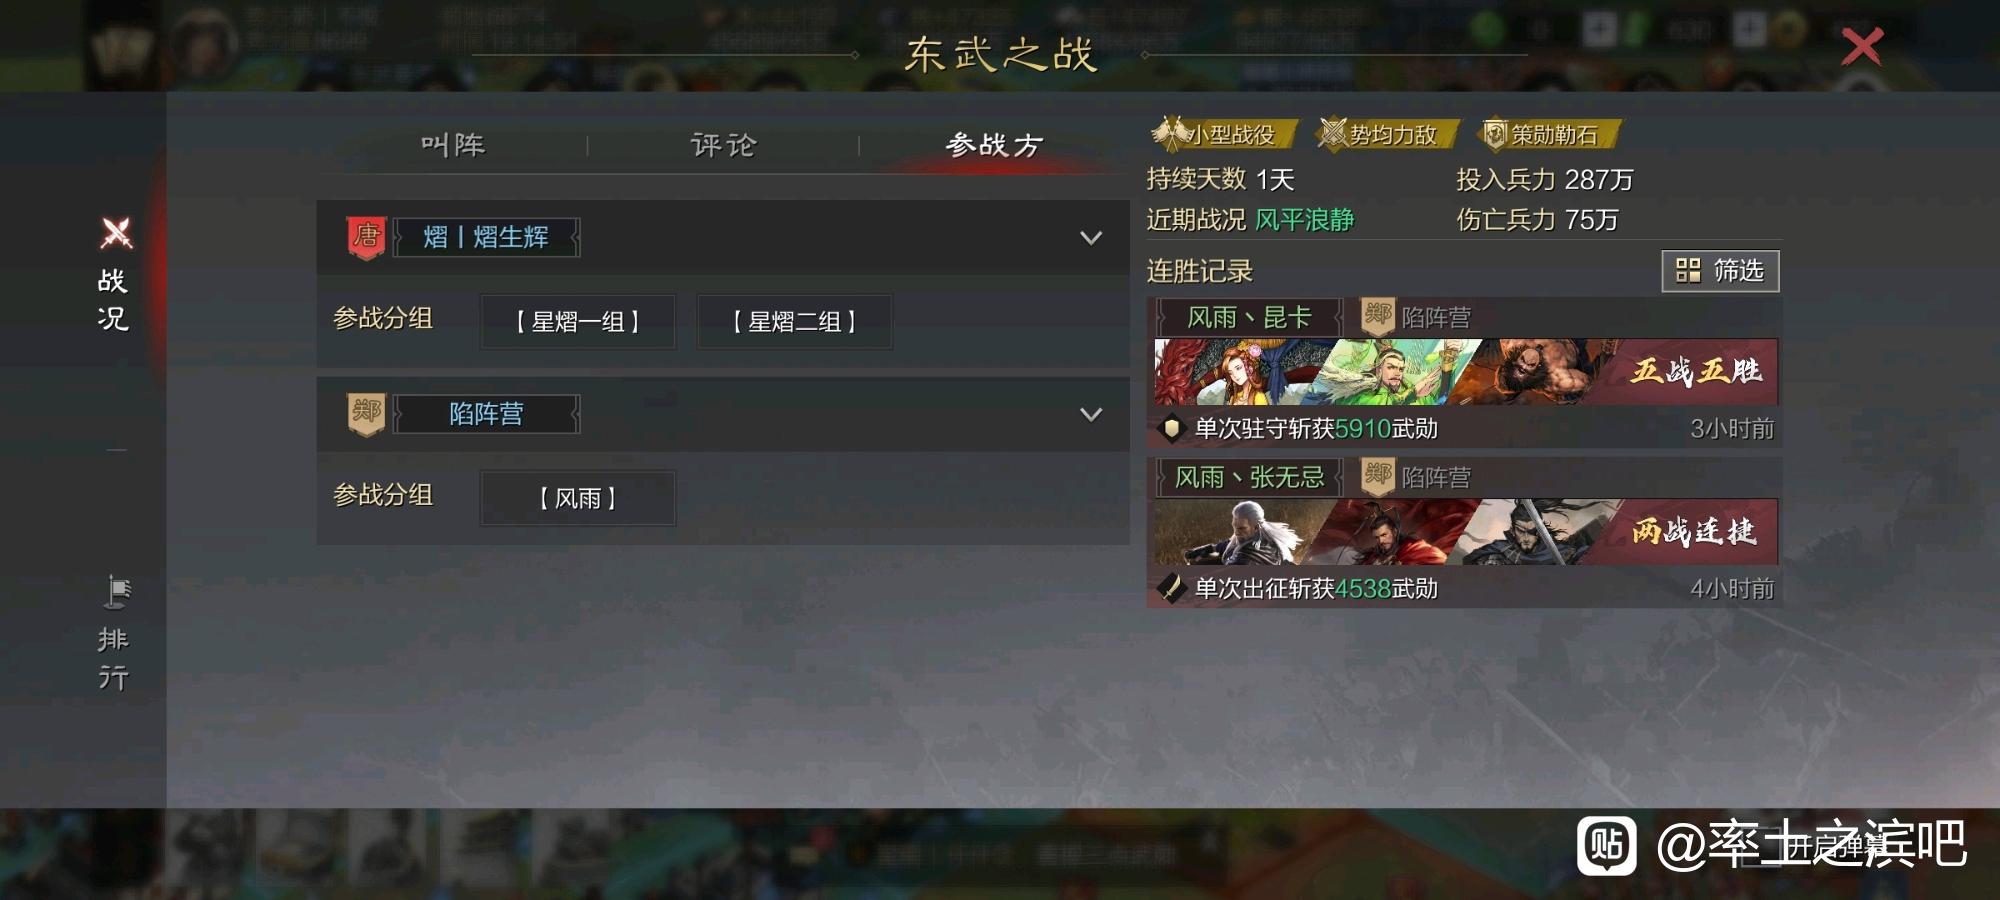Select the 【风雨】 group button

point(578,498)
